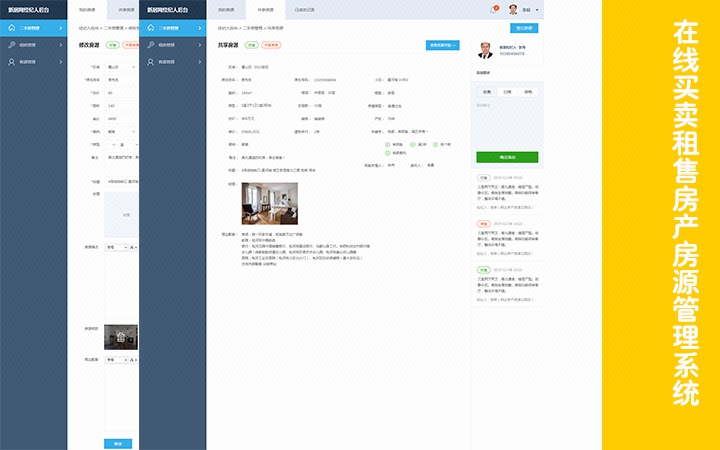Open 经纪人后台 breadcrumb link in 共享房源 window

227,28
